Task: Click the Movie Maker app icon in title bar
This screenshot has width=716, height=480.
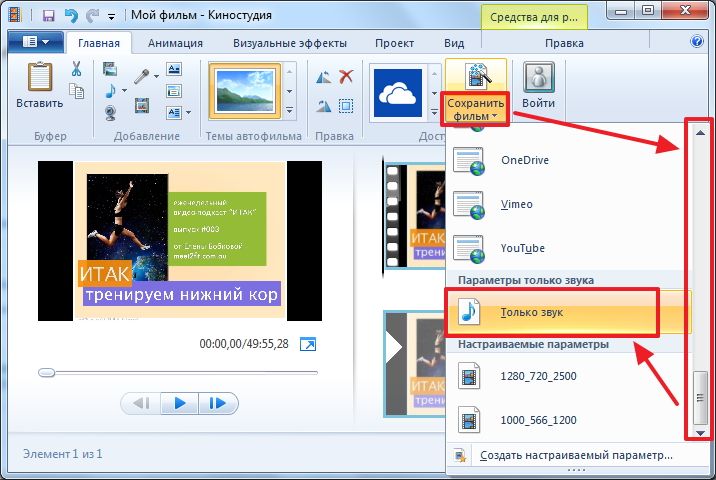Action: [15, 16]
